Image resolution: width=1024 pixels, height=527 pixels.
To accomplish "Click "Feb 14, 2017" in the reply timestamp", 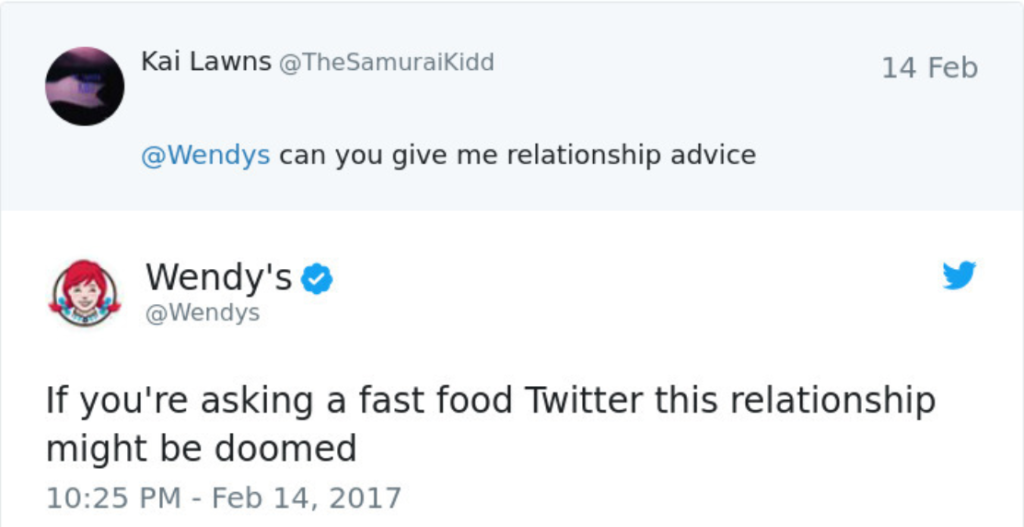I will pos(305,497).
